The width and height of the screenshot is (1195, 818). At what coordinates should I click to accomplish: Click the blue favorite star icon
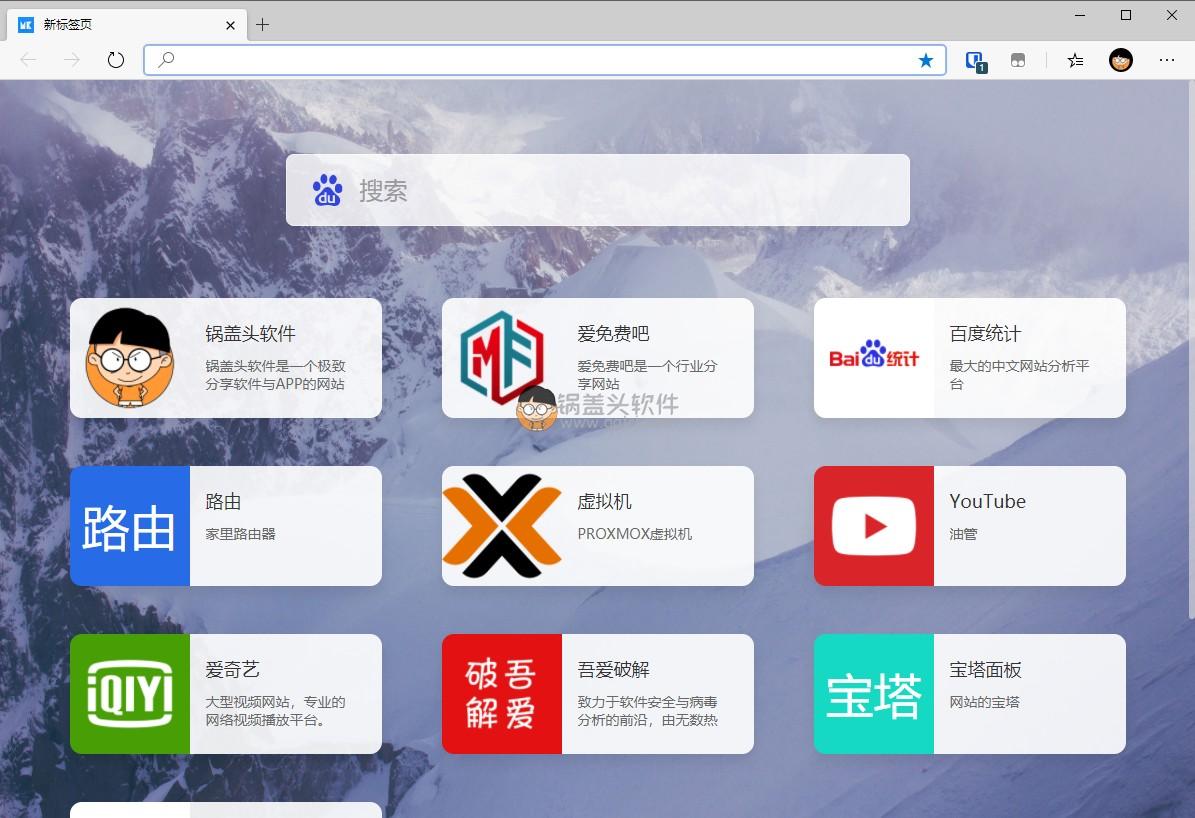click(x=926, y=60)
